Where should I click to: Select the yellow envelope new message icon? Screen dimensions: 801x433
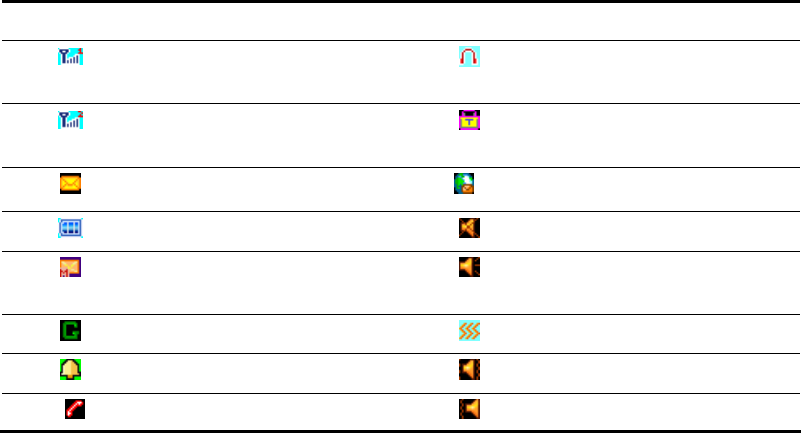(70, 184)
